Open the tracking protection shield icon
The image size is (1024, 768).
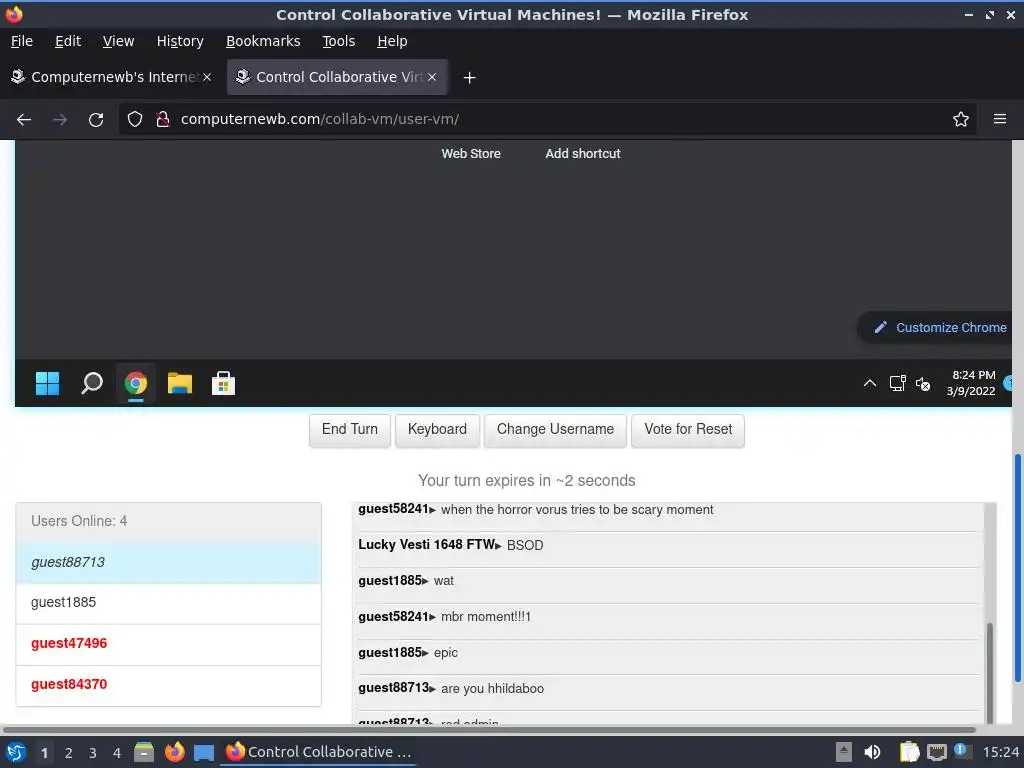pos(135,119)
